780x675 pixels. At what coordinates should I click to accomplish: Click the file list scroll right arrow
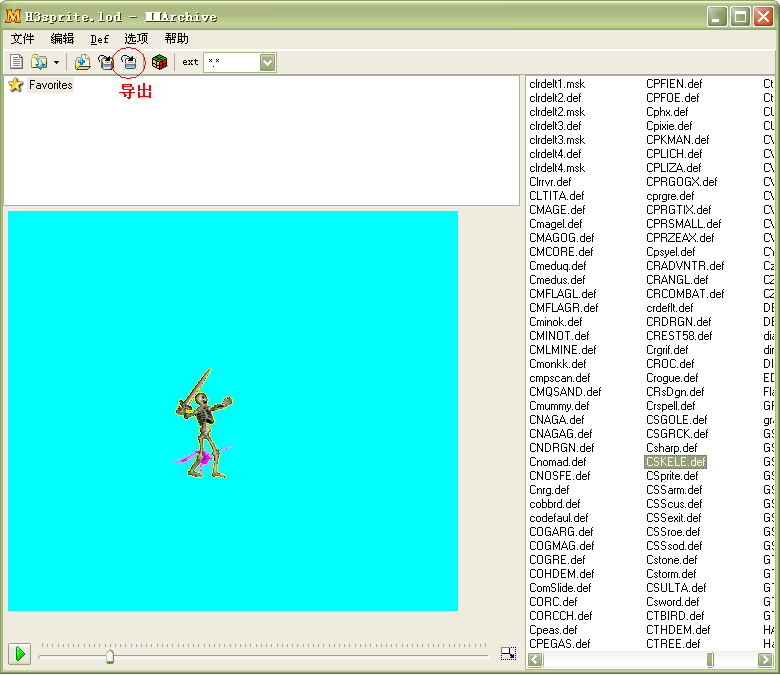pos(765,660)
